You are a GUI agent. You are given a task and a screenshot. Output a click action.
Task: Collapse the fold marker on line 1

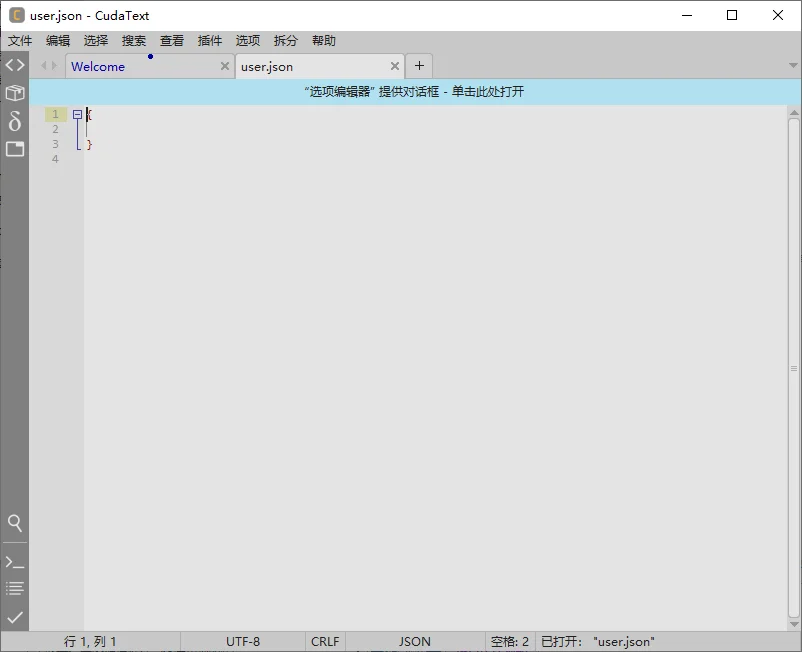click(77, 115)
